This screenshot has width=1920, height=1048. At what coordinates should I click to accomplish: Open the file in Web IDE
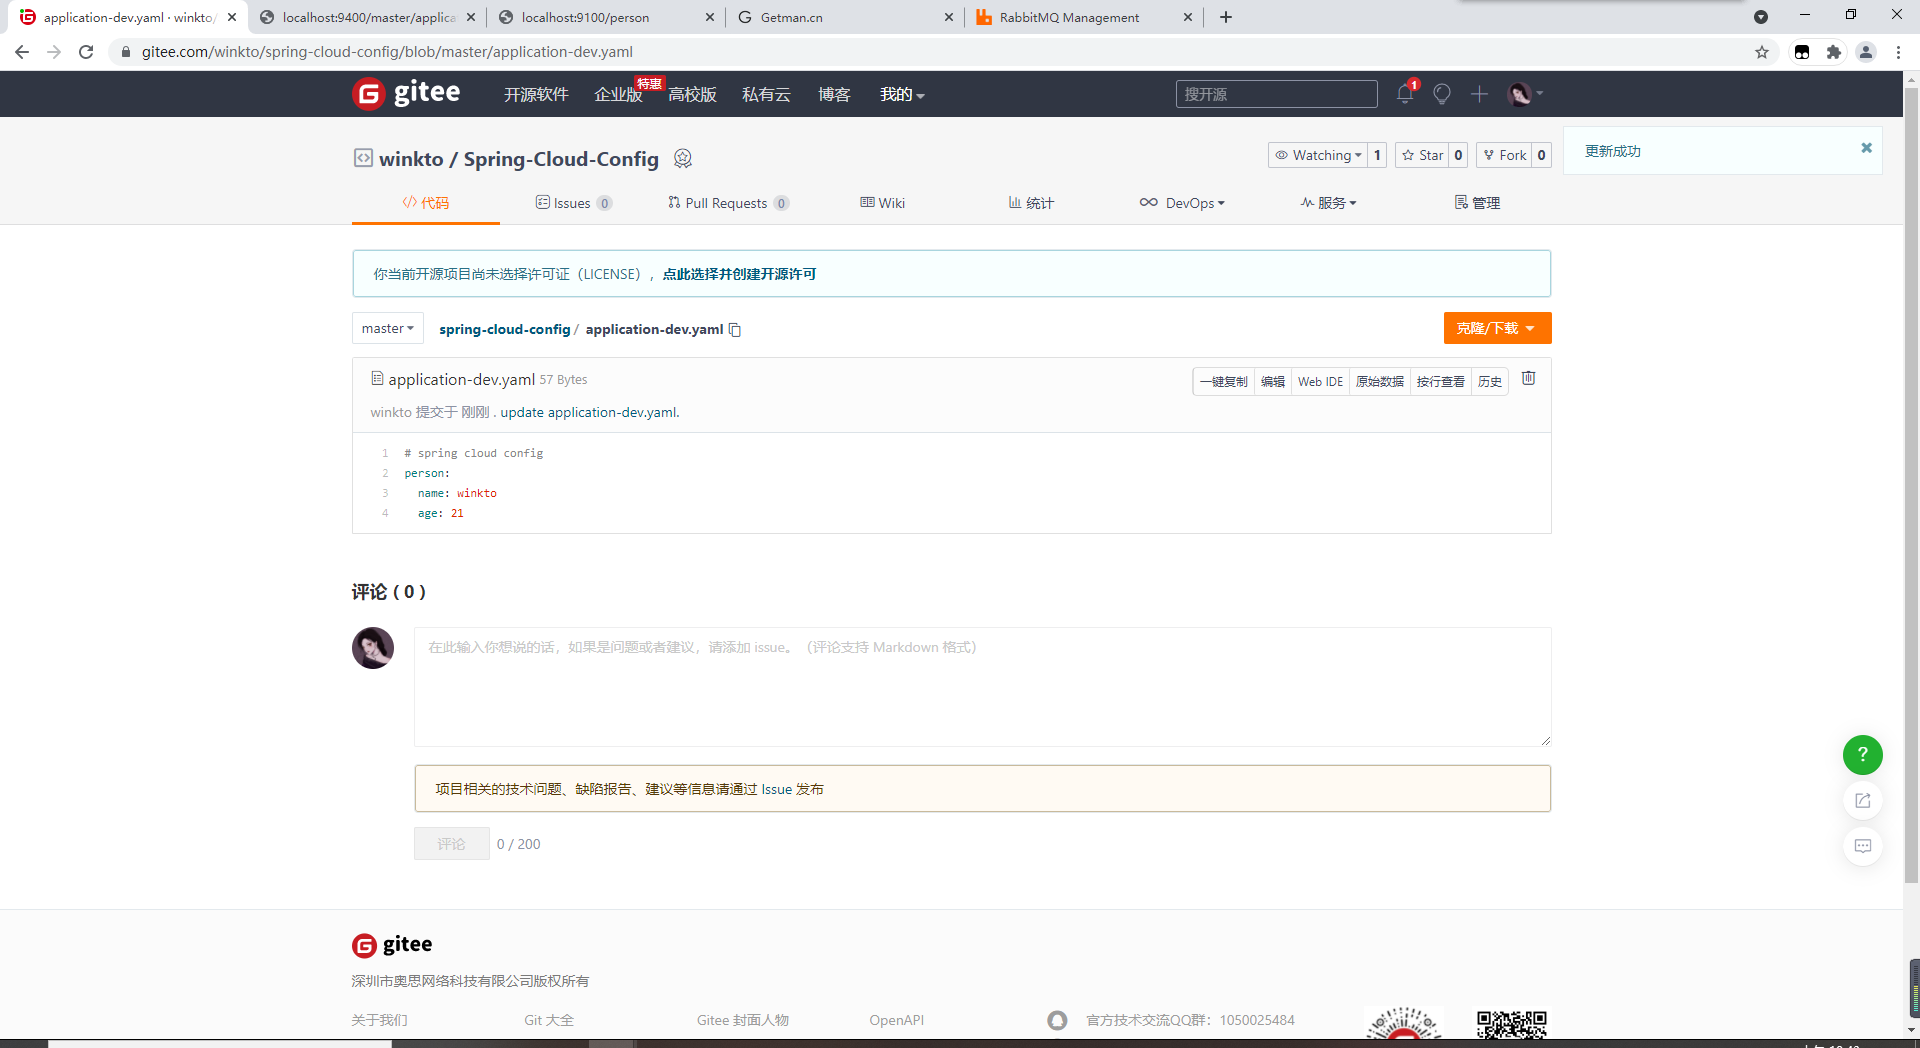coord(1320,381)
